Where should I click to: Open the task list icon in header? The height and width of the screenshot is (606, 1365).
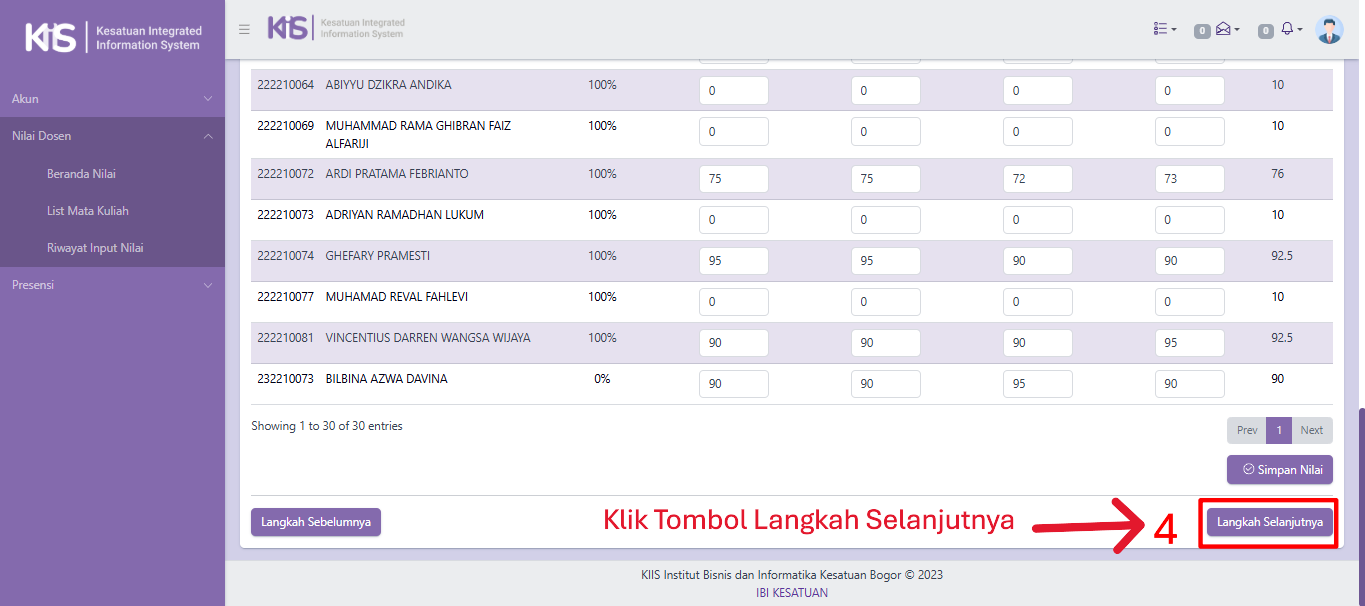point(1164,30)
